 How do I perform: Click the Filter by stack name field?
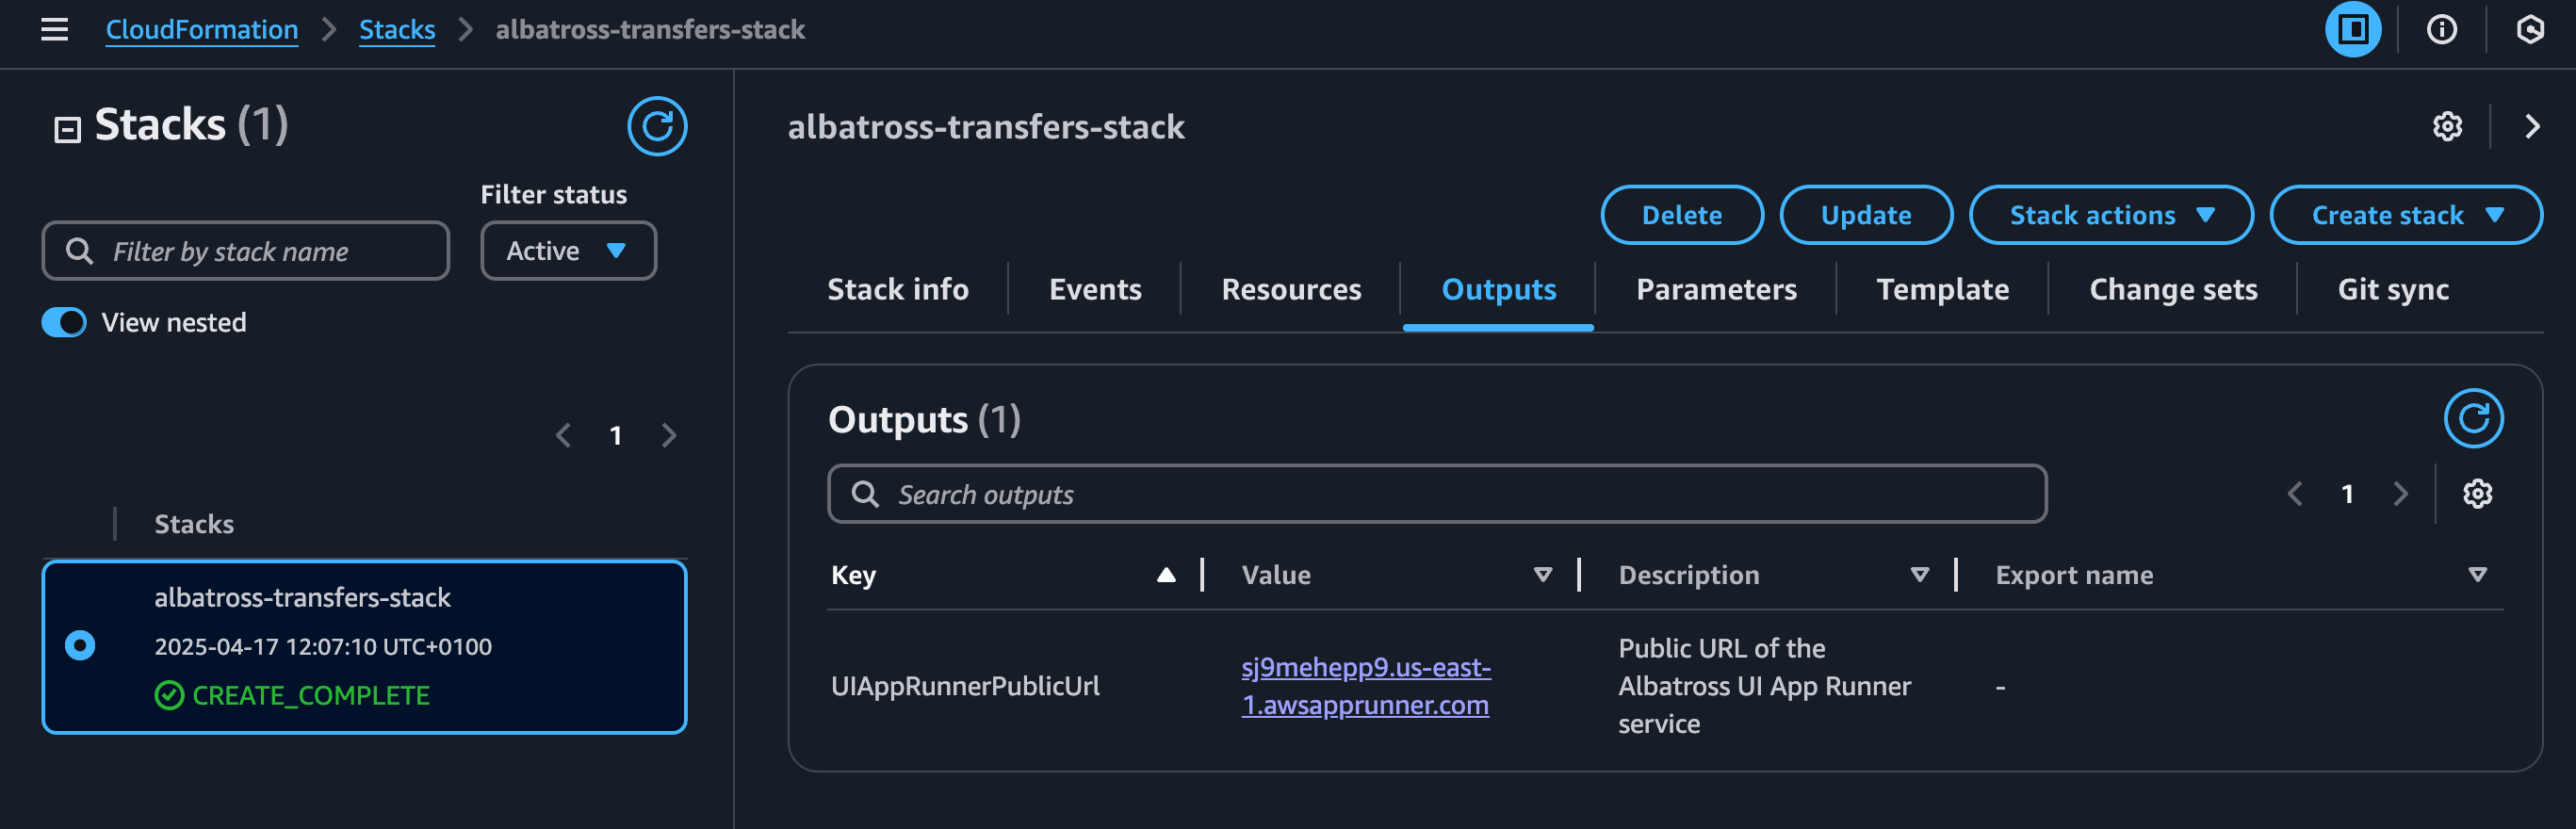click(246, 251)
